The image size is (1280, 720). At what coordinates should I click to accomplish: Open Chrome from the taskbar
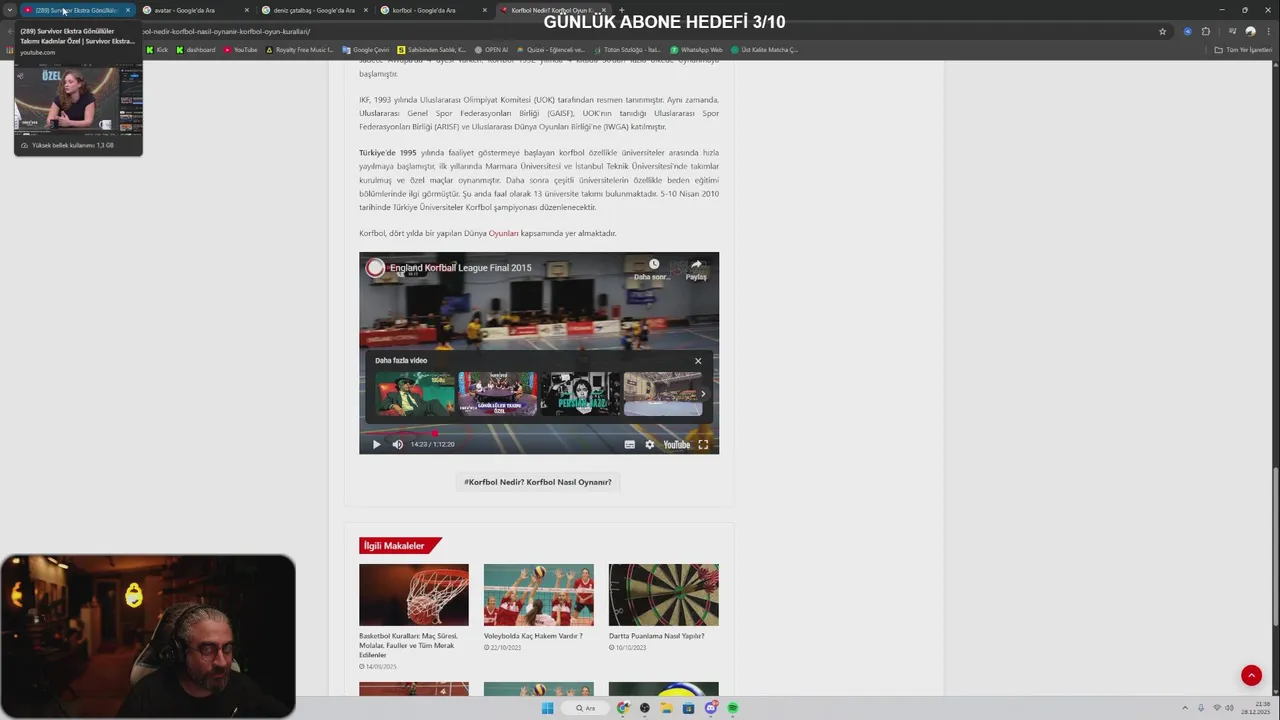623,708
